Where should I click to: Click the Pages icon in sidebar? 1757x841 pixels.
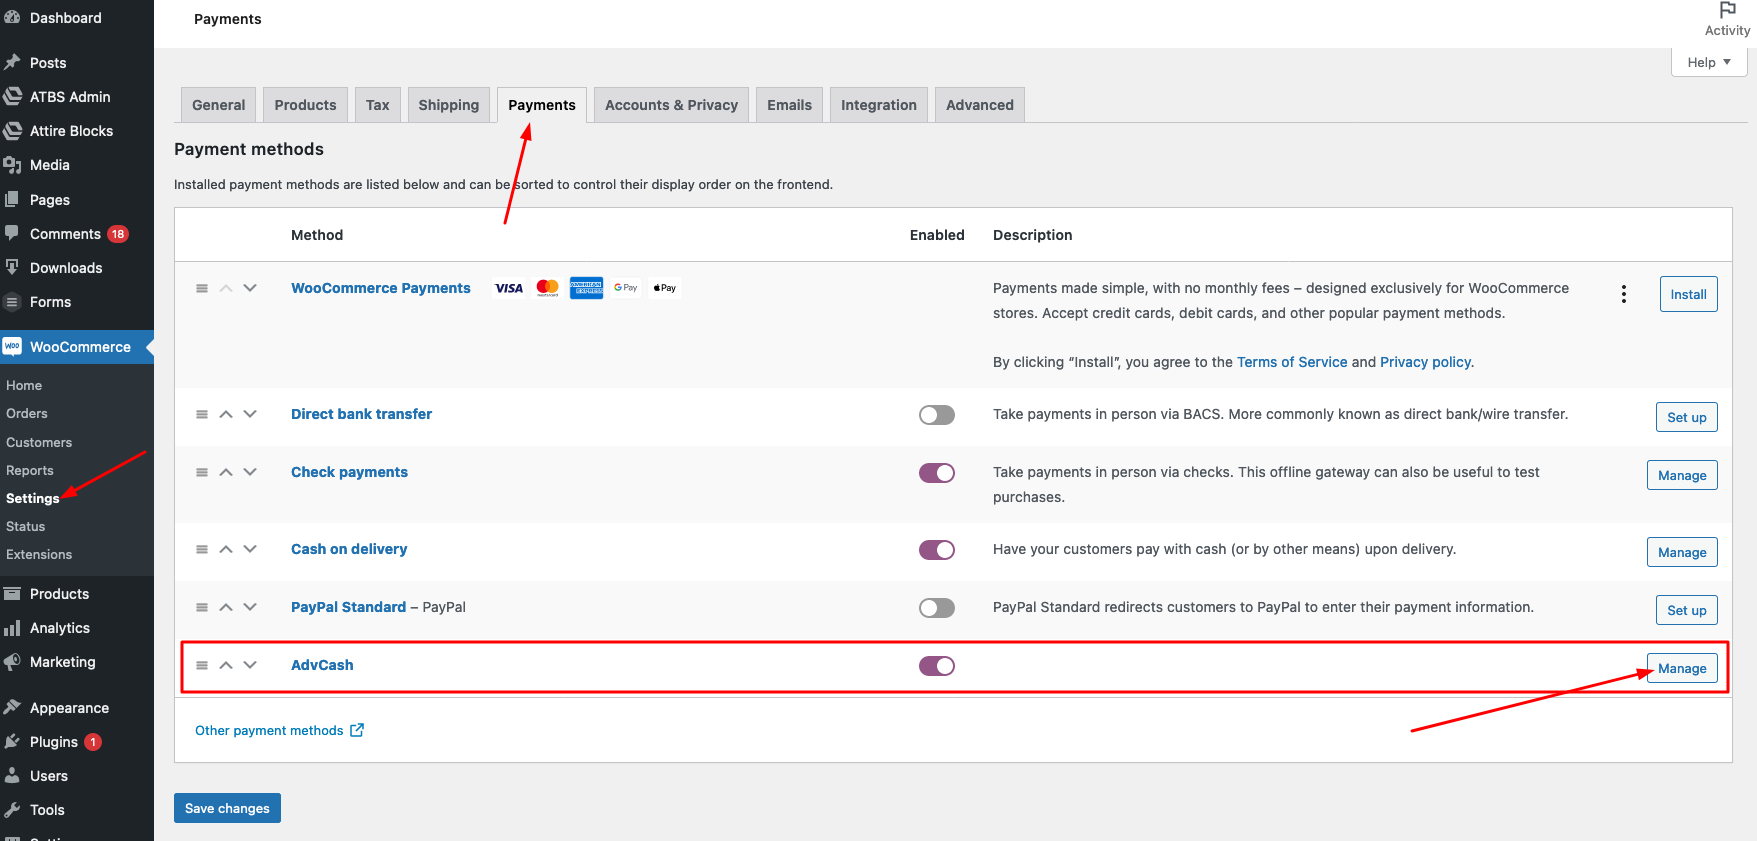(x=12, y=199)
